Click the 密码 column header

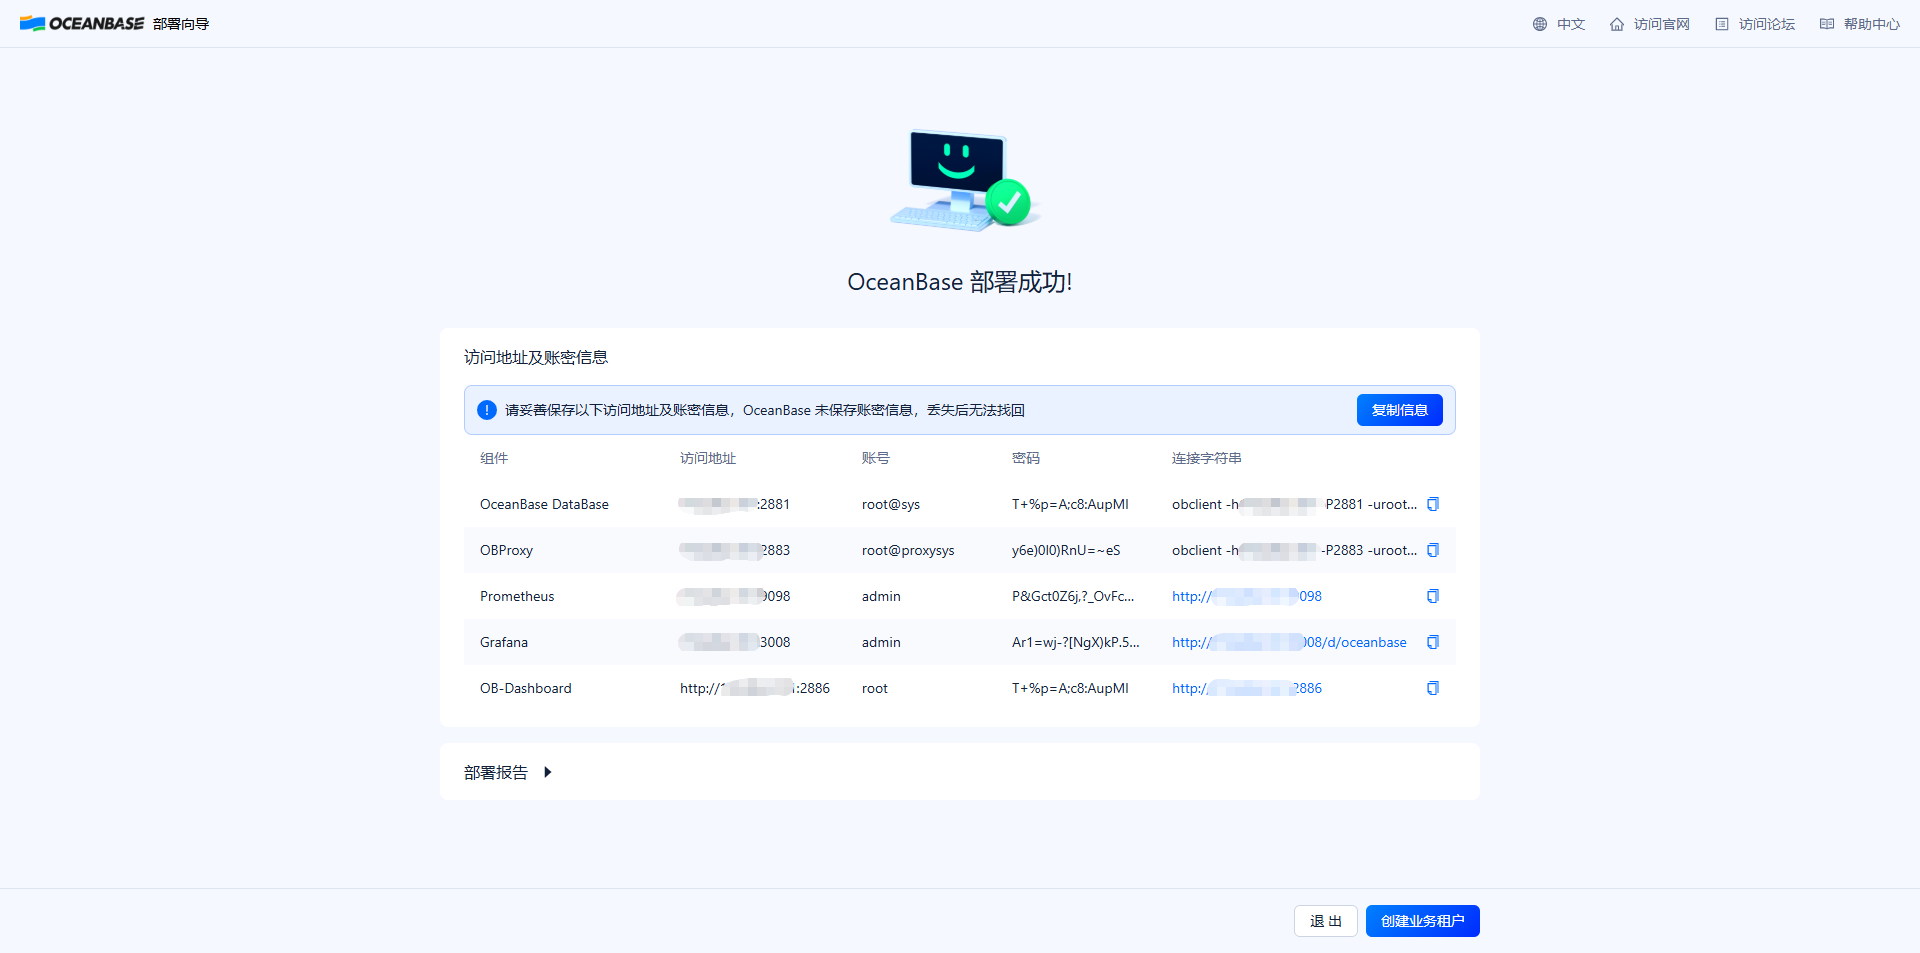click(x=1026, y=458)
